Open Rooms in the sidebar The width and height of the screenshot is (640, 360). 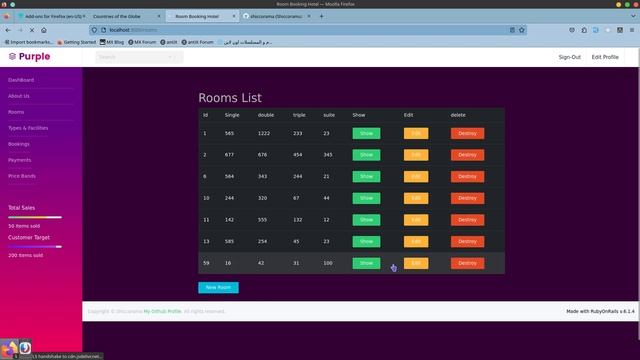pyautogui.click(x=16, y=112)
